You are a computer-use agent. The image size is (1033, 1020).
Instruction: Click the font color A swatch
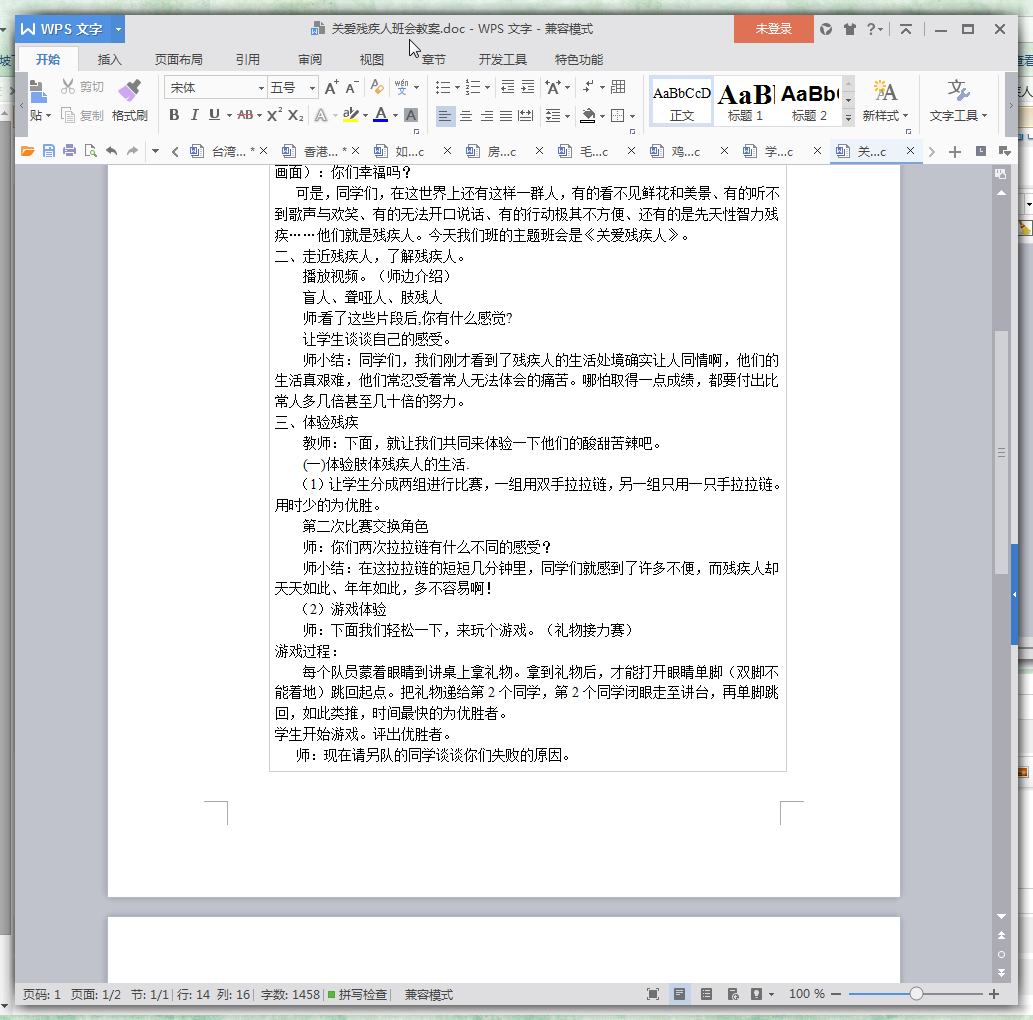coord(380,115)
